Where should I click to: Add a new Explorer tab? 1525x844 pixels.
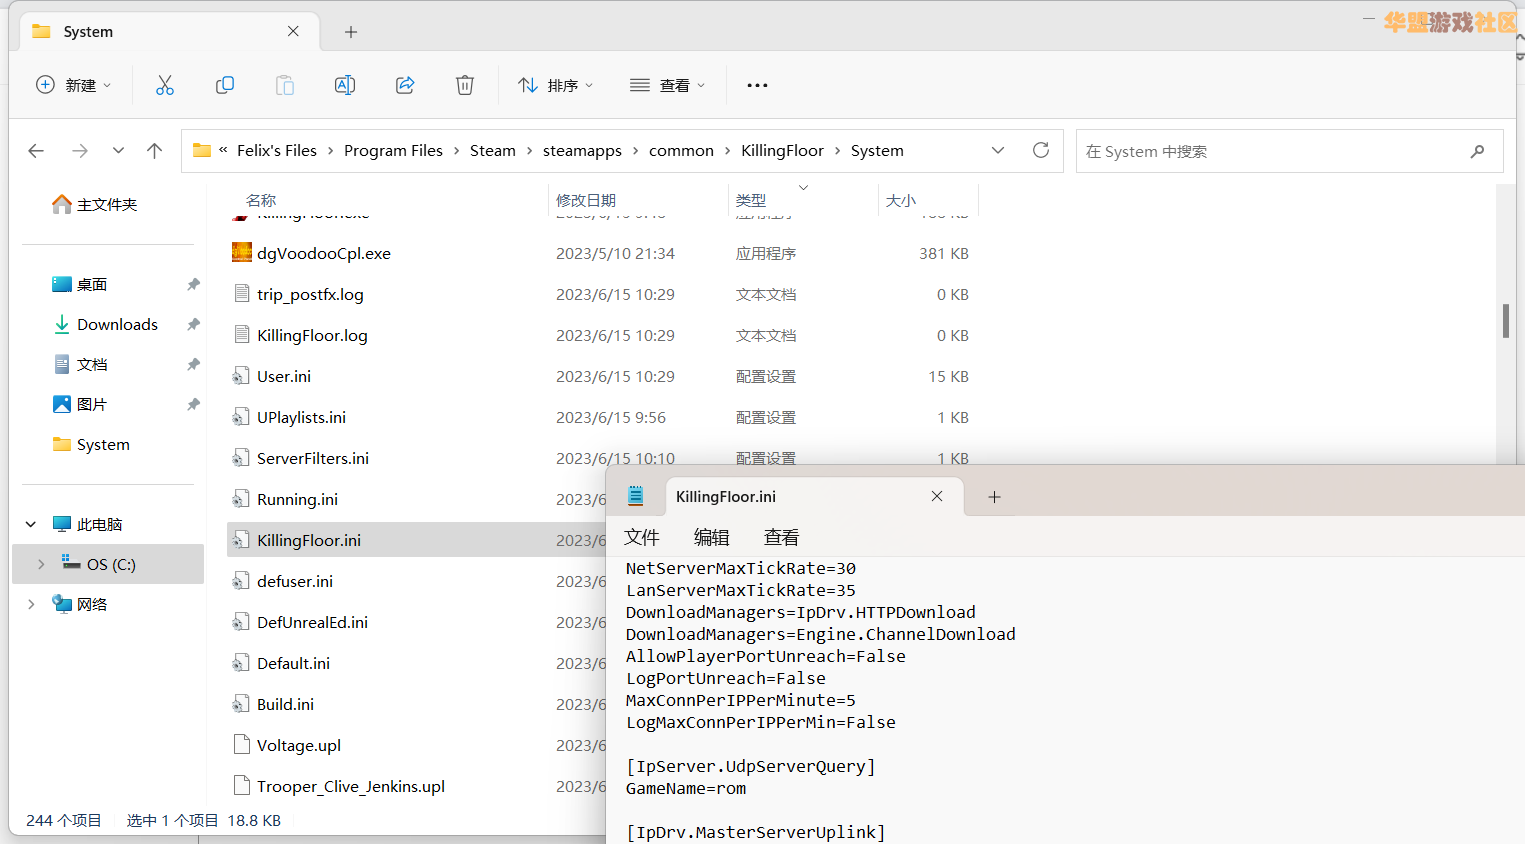351,32
